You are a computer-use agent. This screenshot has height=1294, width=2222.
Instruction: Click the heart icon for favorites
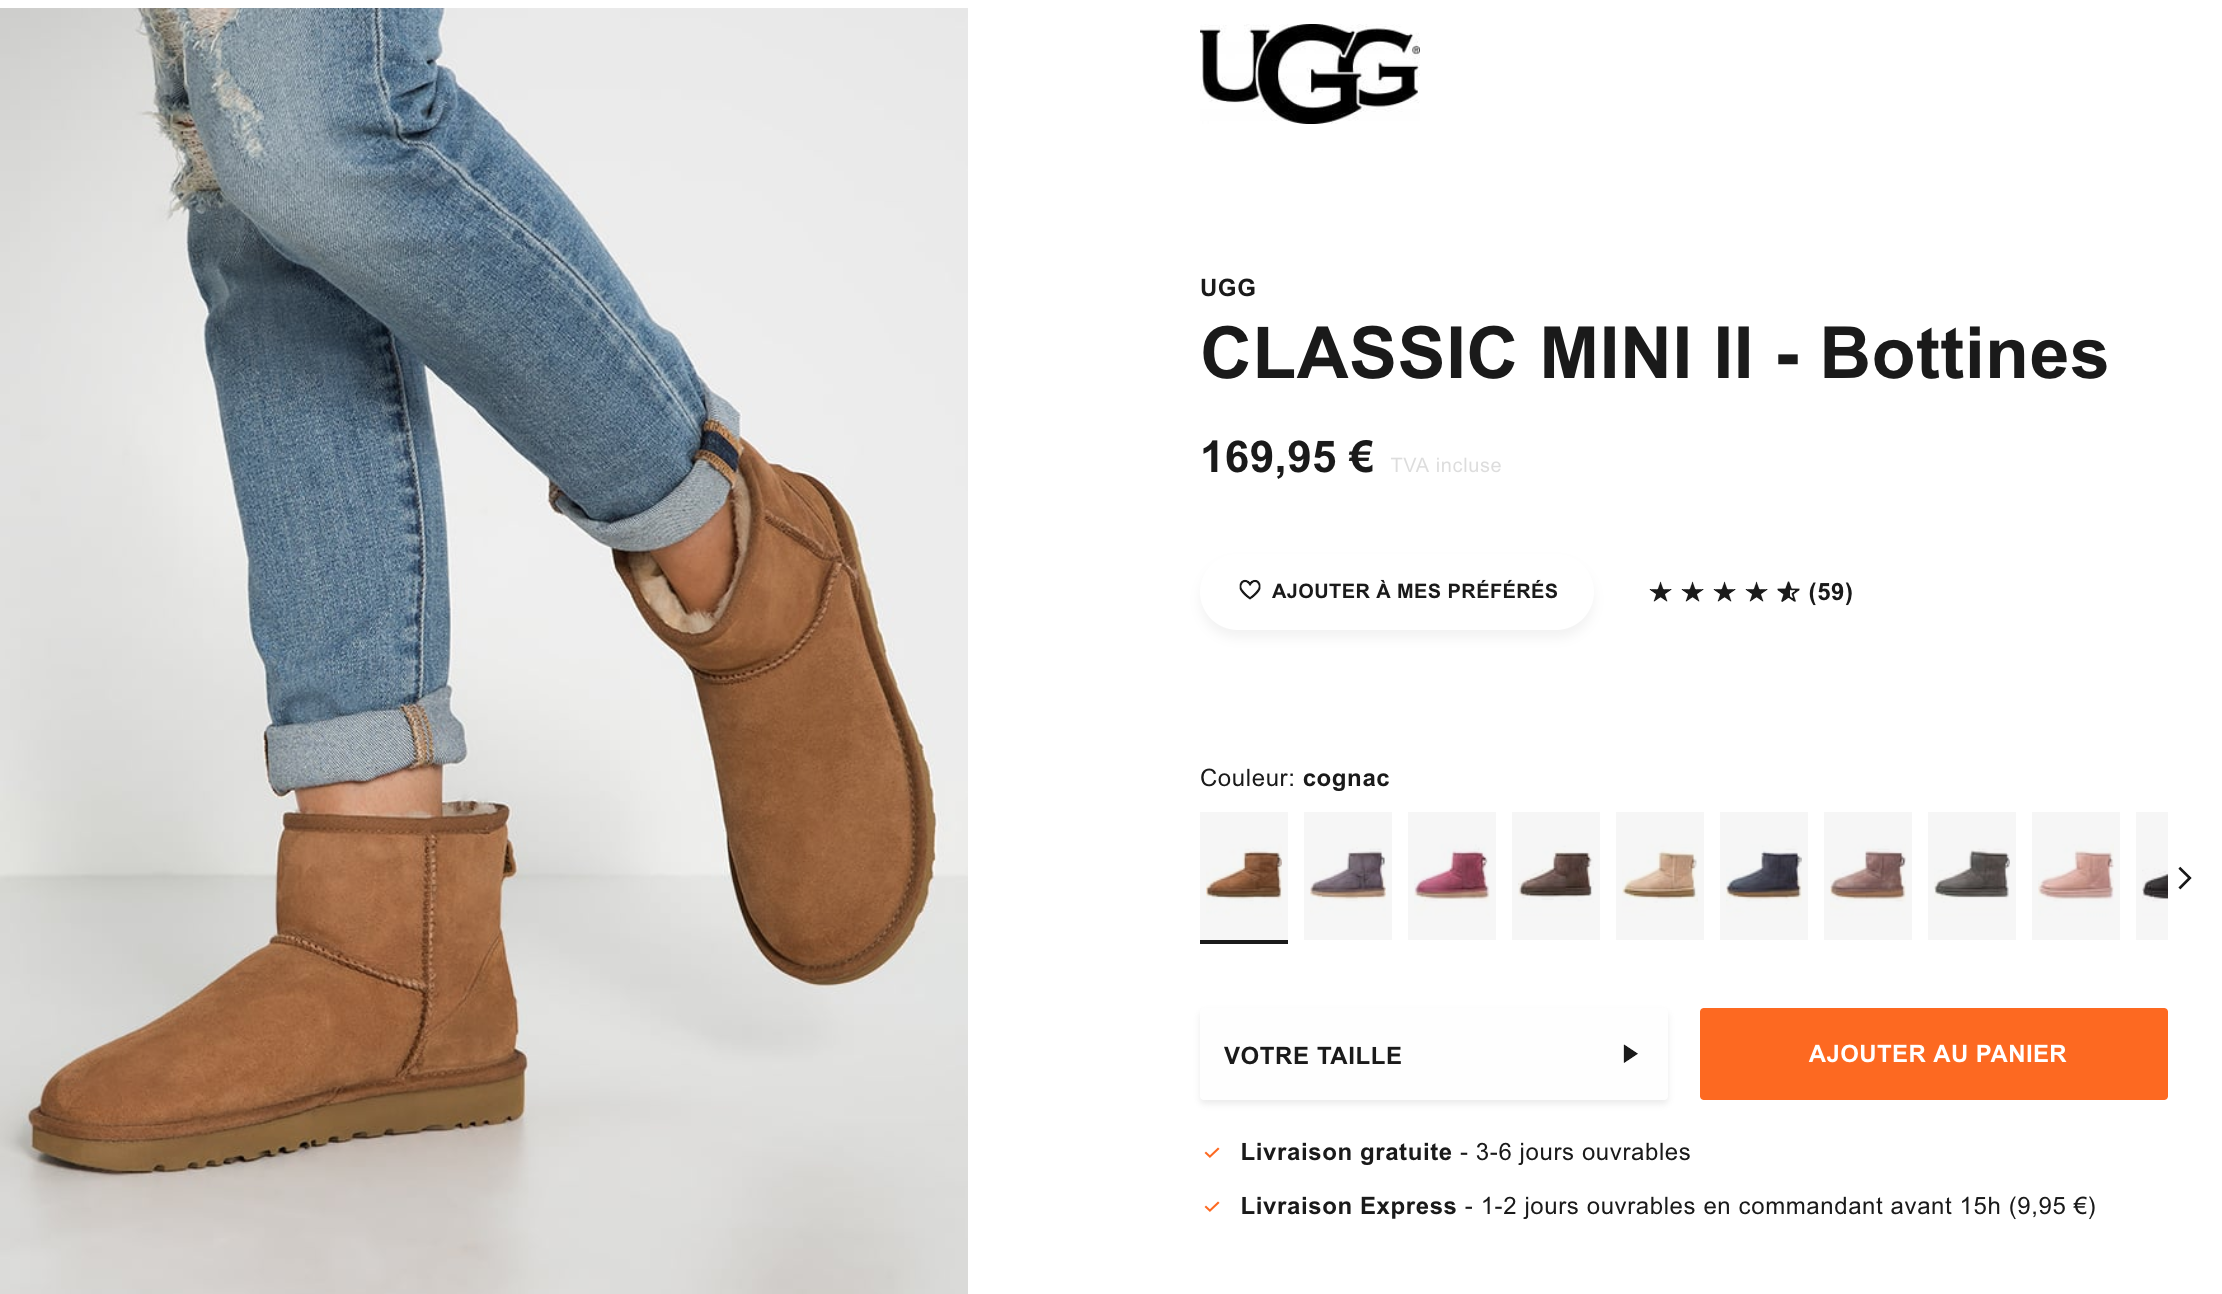1249,590
